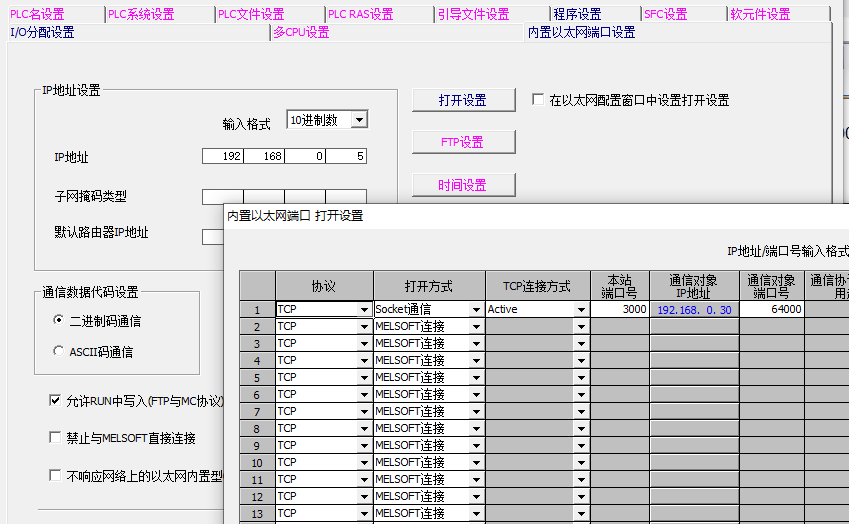Click row 1 通信对象端口号 cell 64000

tap(772, 310)
